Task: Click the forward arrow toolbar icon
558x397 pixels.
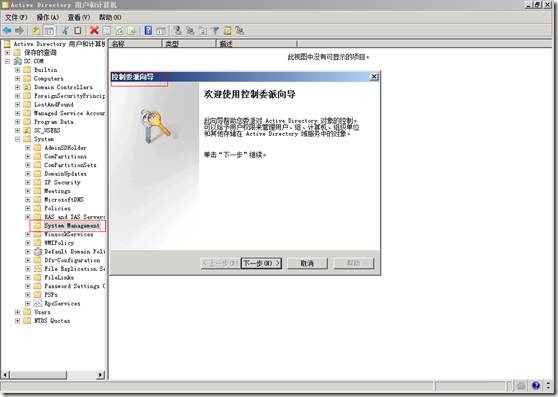Action: (x=20, y=31)
